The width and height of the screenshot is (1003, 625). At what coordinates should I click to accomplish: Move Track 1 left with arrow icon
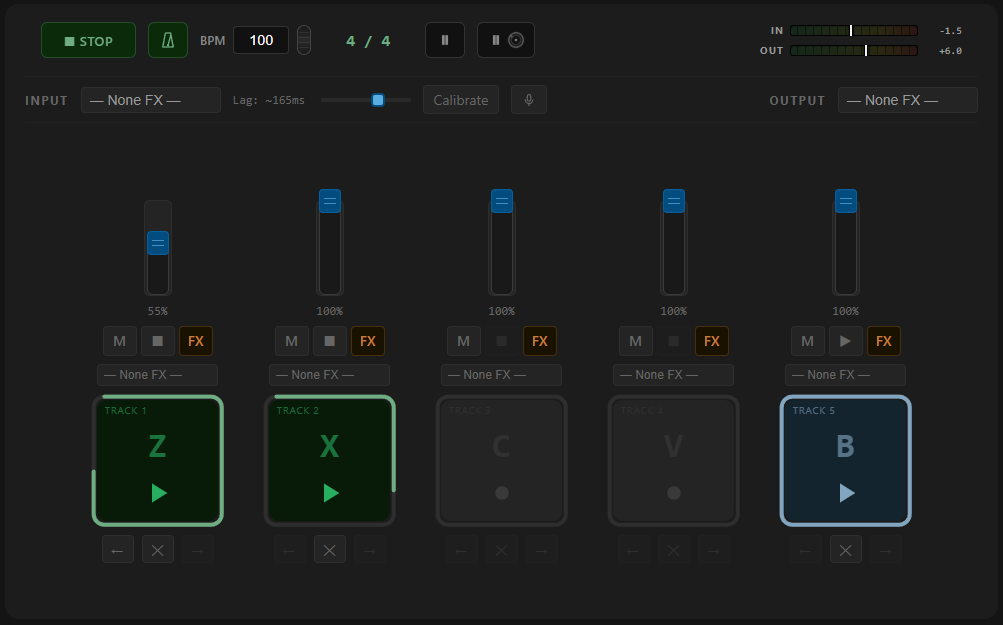(118, 550)
